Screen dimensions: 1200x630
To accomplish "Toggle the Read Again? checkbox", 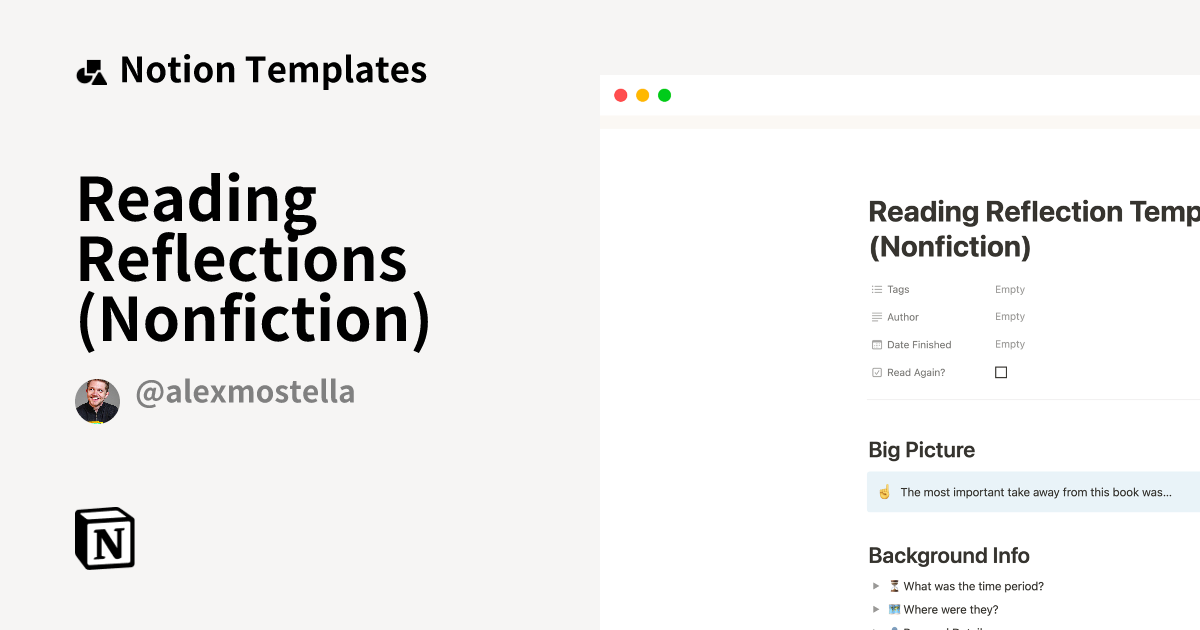I will tap(1001, 371).
